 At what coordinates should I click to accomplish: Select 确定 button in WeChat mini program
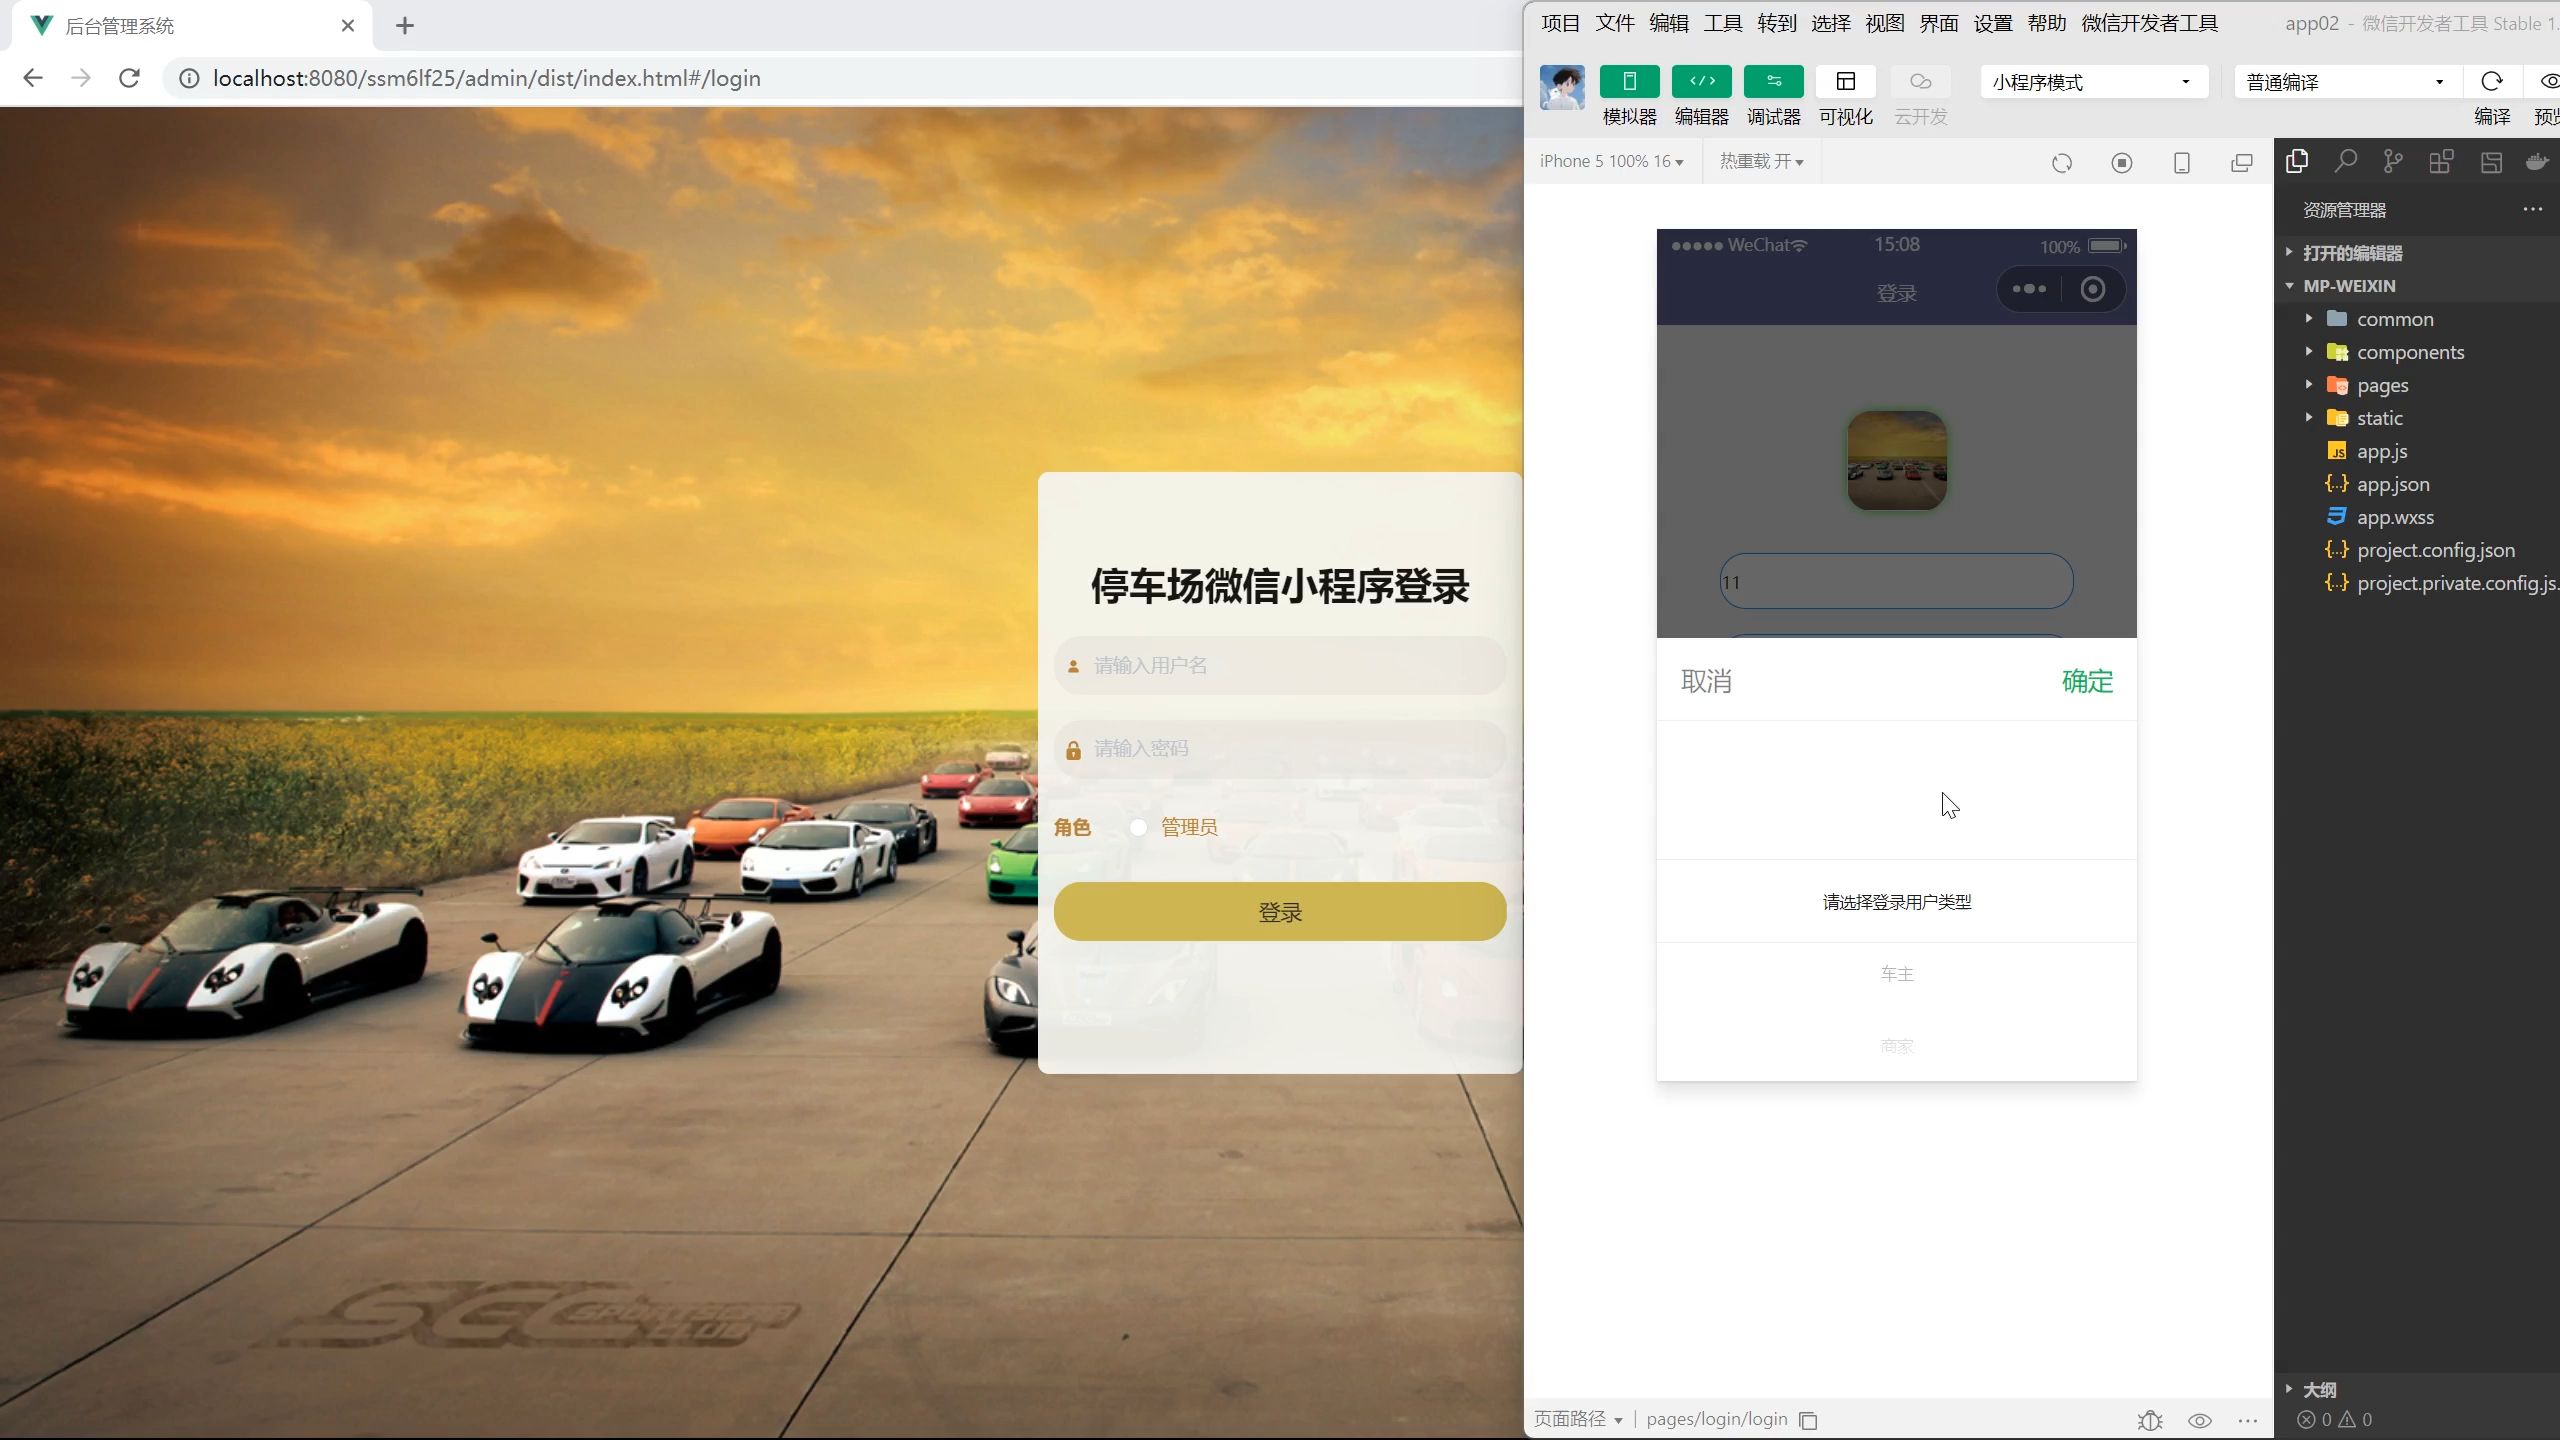point(2089,680)
